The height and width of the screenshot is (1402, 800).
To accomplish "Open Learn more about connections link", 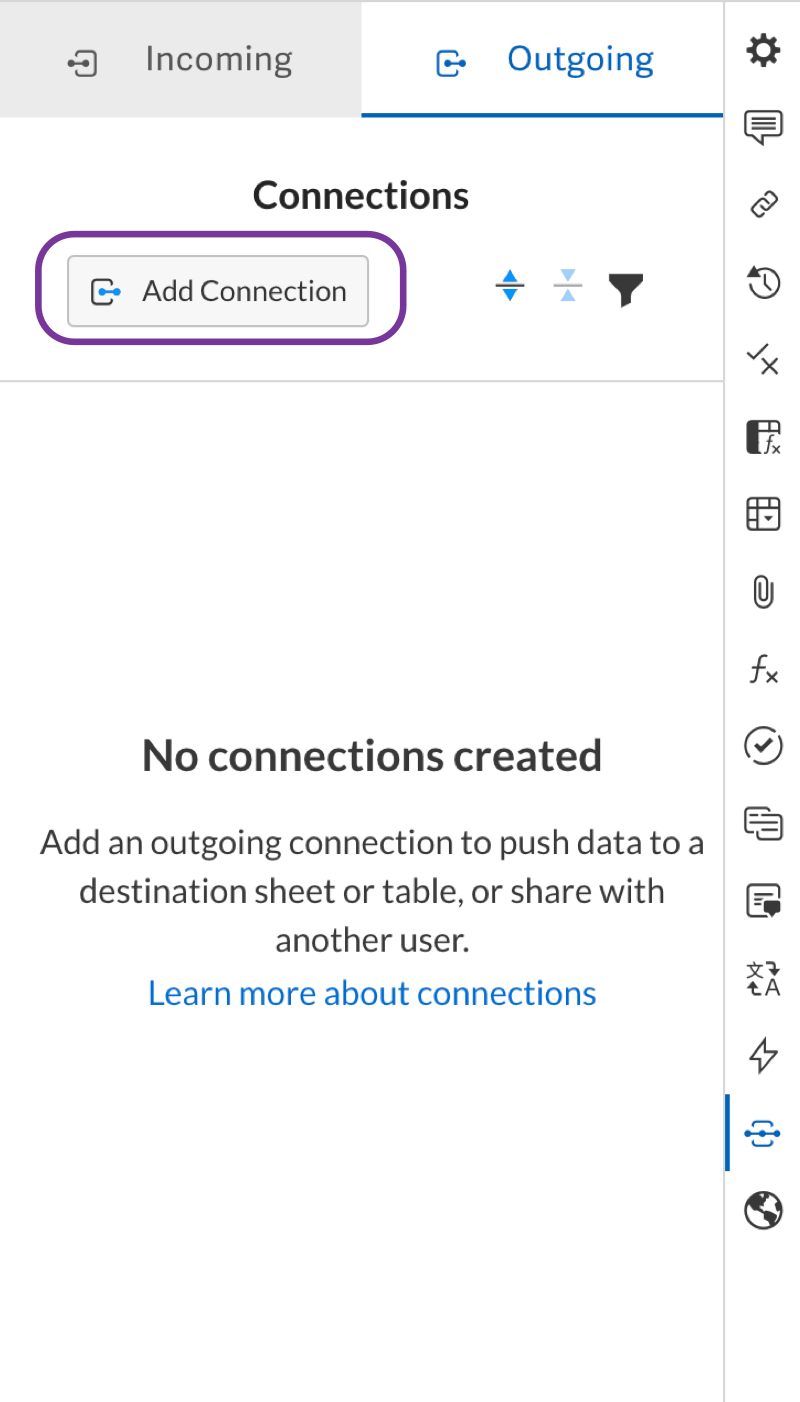I will [x=372, y=993].
